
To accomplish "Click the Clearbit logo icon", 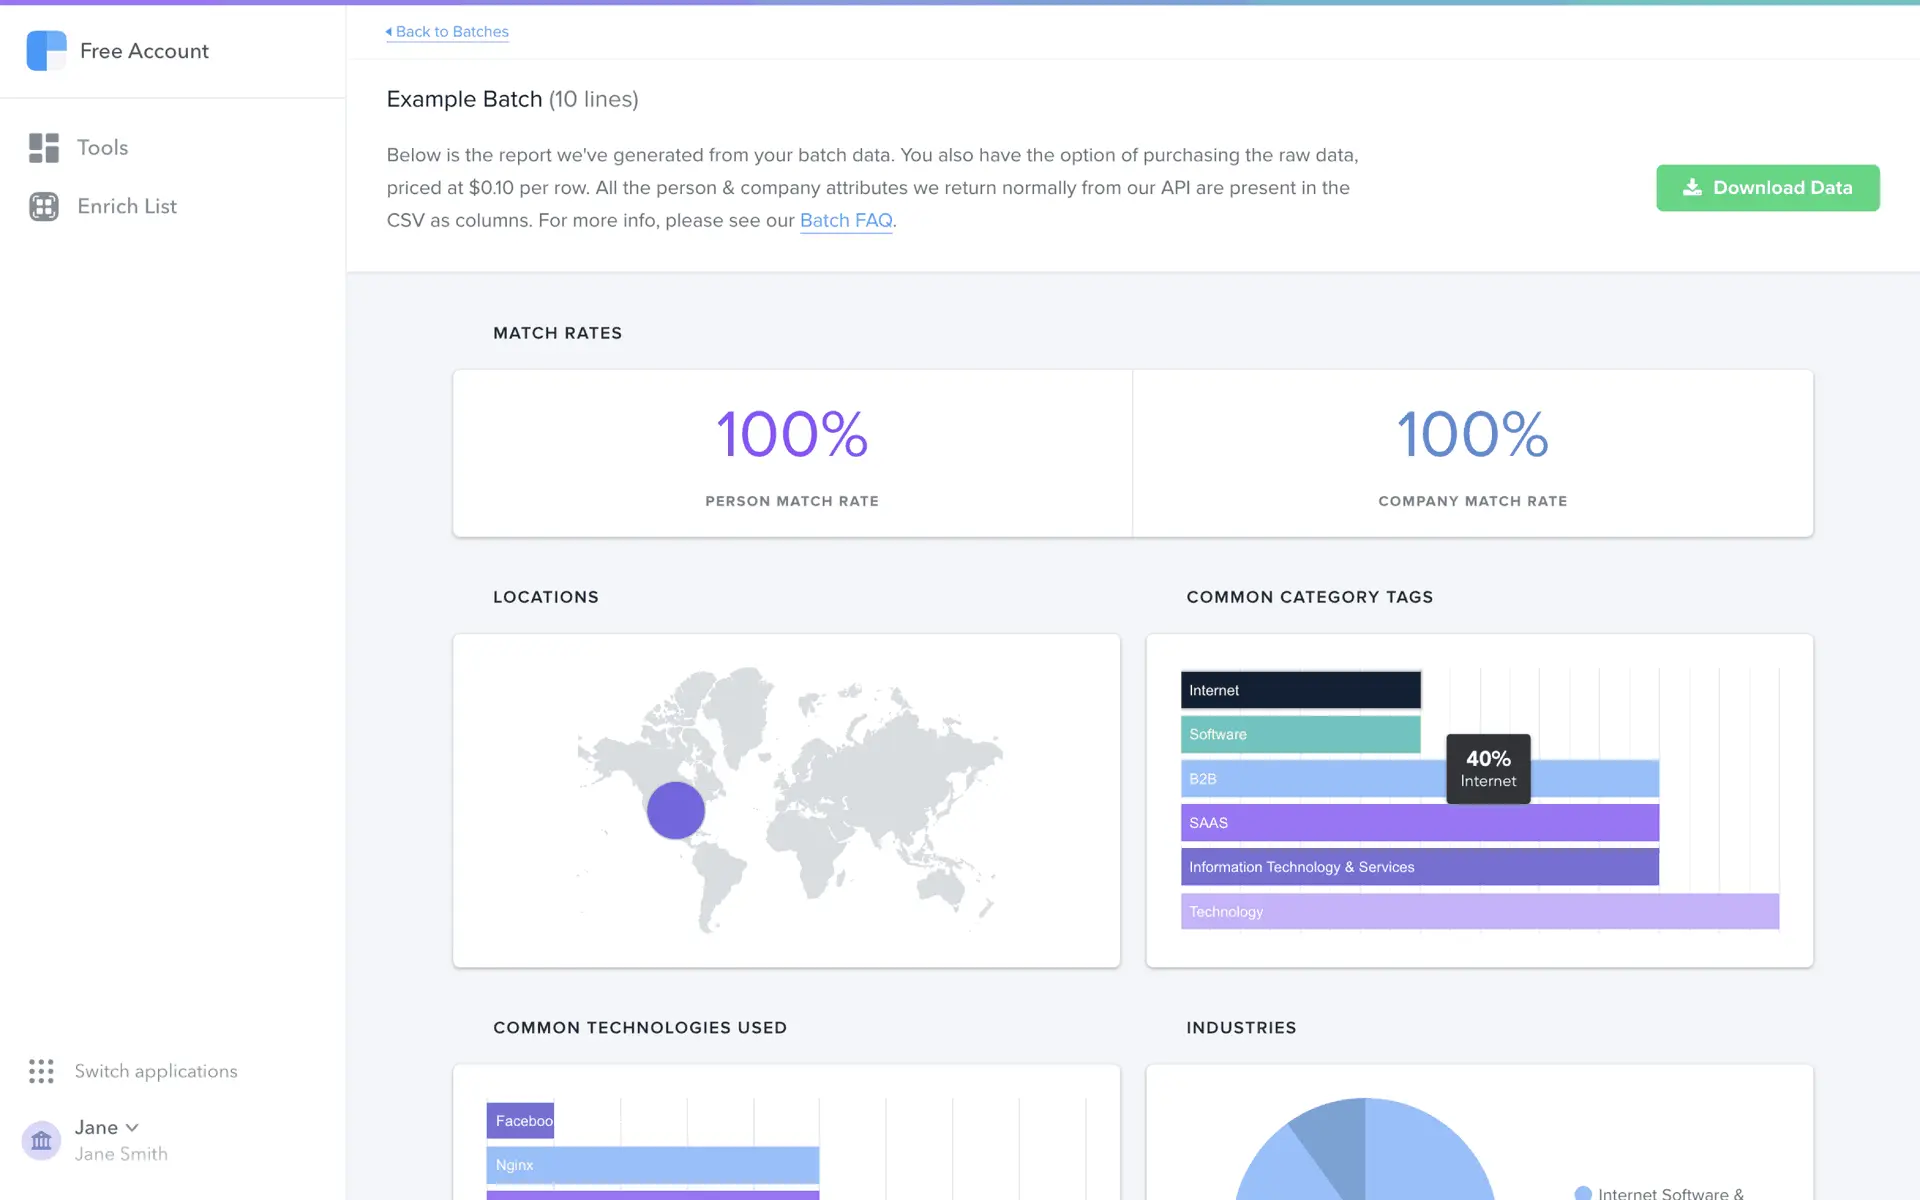I will 46,51.
